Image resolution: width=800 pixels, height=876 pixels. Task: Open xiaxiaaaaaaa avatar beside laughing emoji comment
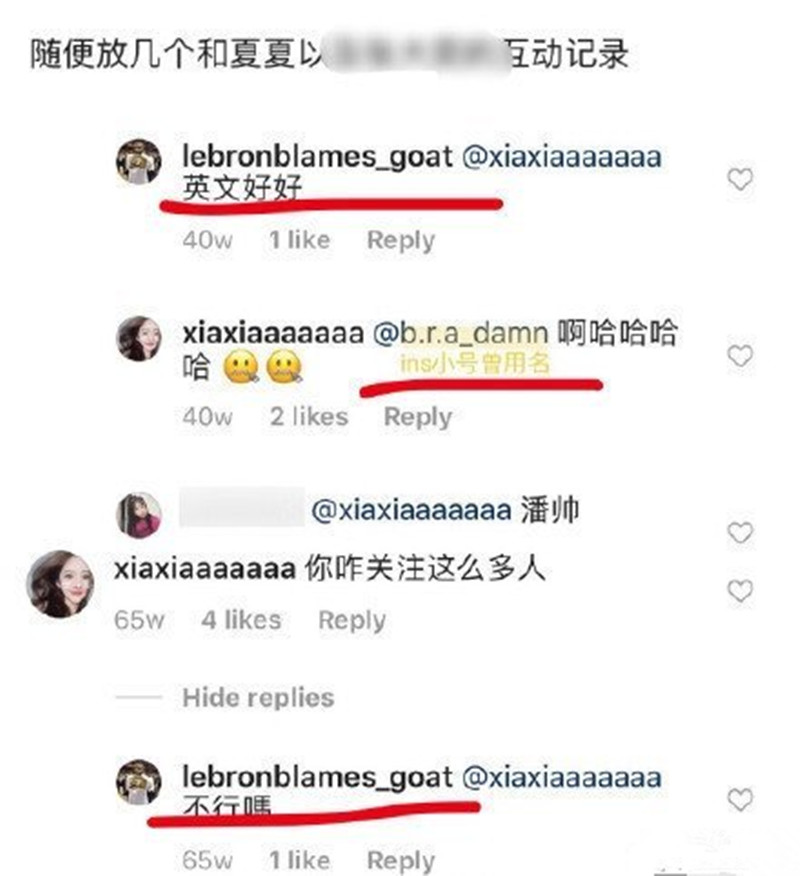[x=139, y=339]
